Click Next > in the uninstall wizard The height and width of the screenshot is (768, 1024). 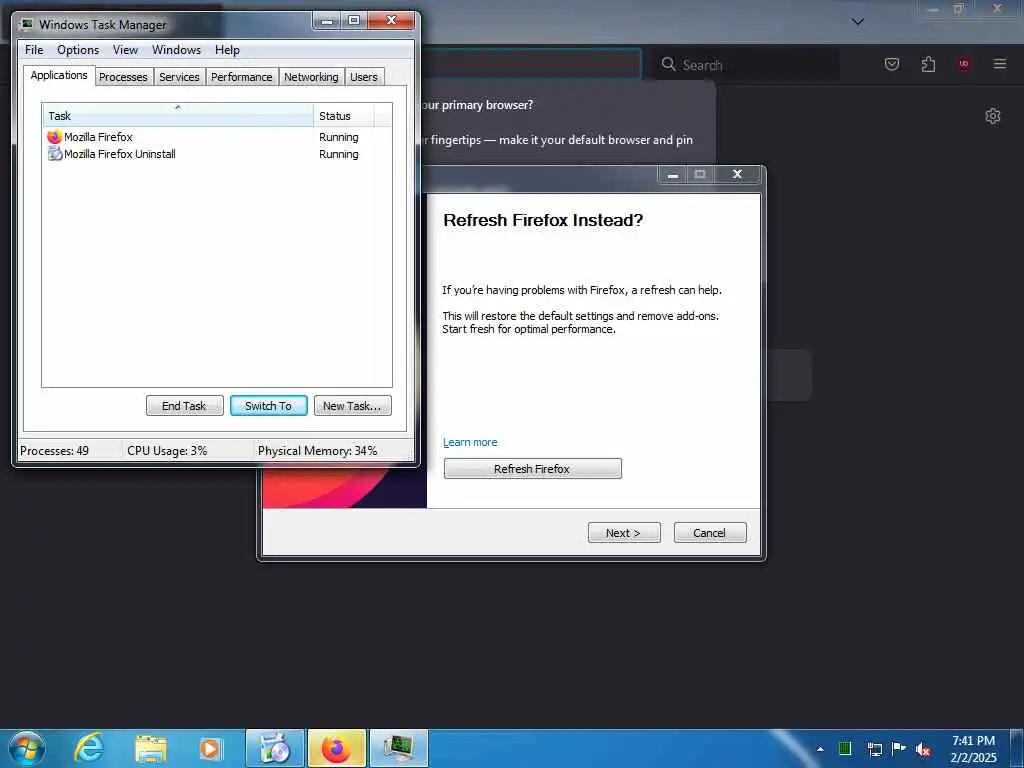point(624,532)
